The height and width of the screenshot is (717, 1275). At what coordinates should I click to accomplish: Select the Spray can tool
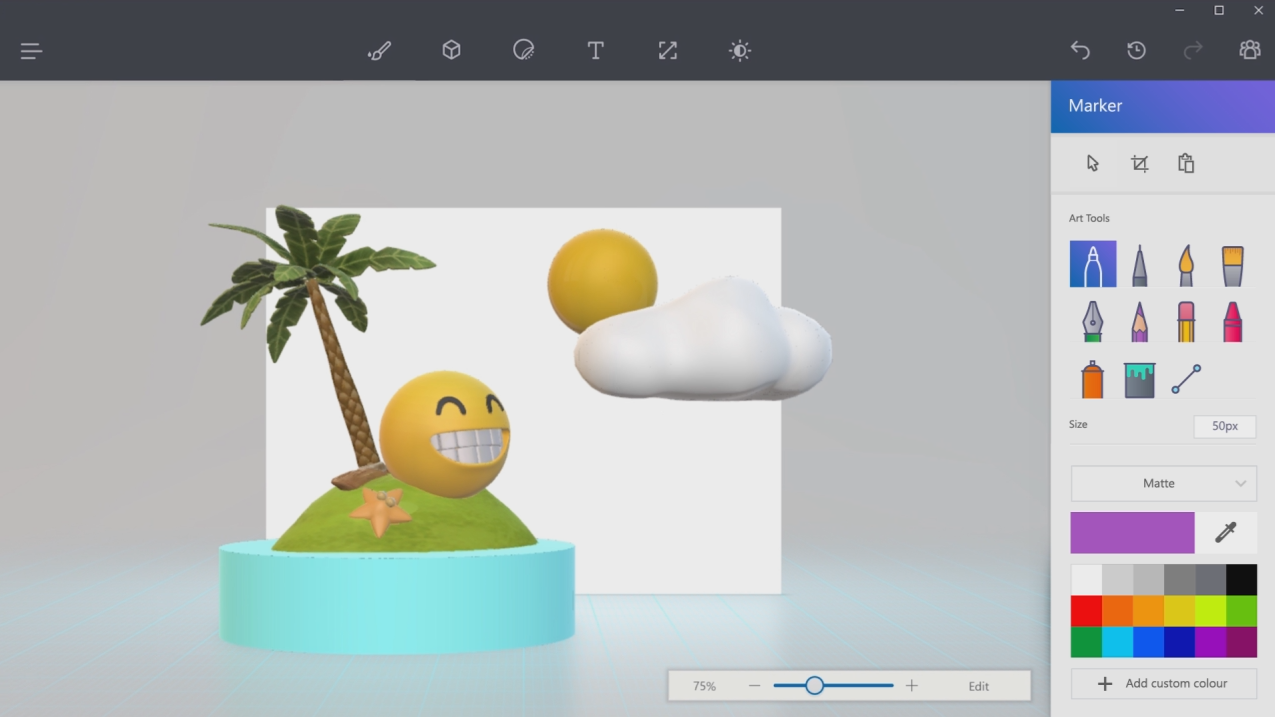[1092, 379]
